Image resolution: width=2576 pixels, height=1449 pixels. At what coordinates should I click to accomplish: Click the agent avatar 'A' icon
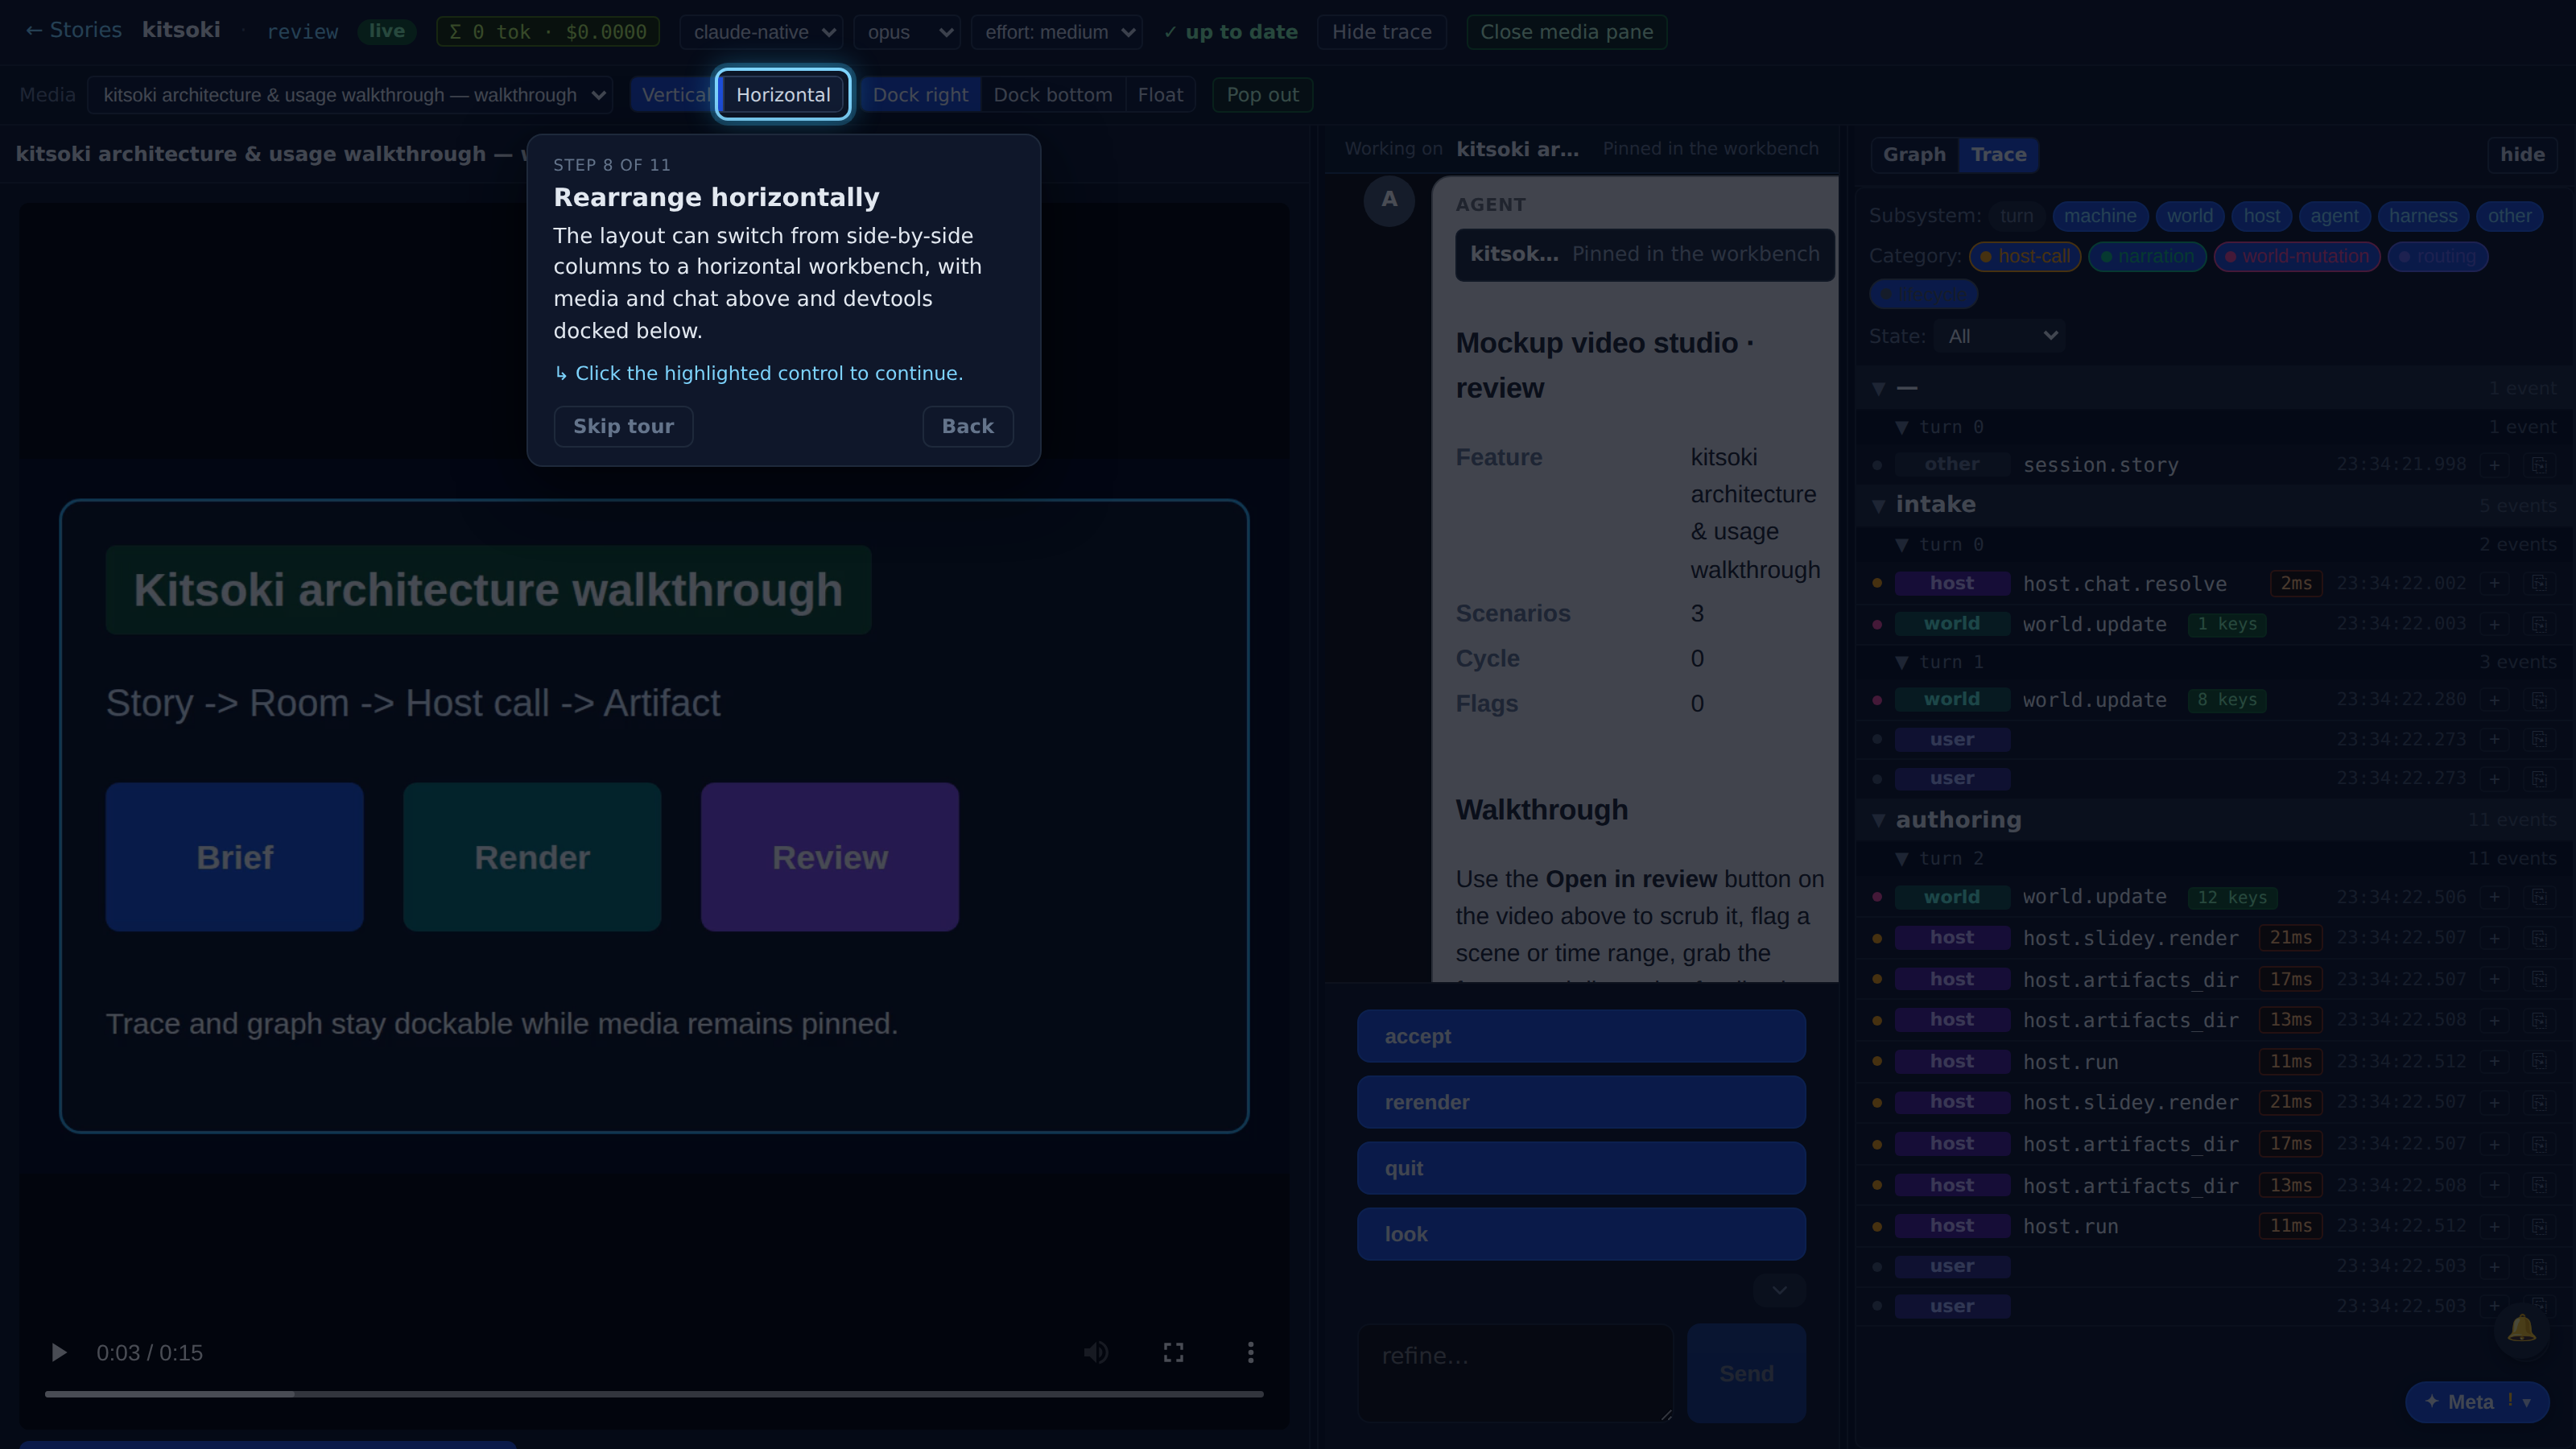point(1389,200)
